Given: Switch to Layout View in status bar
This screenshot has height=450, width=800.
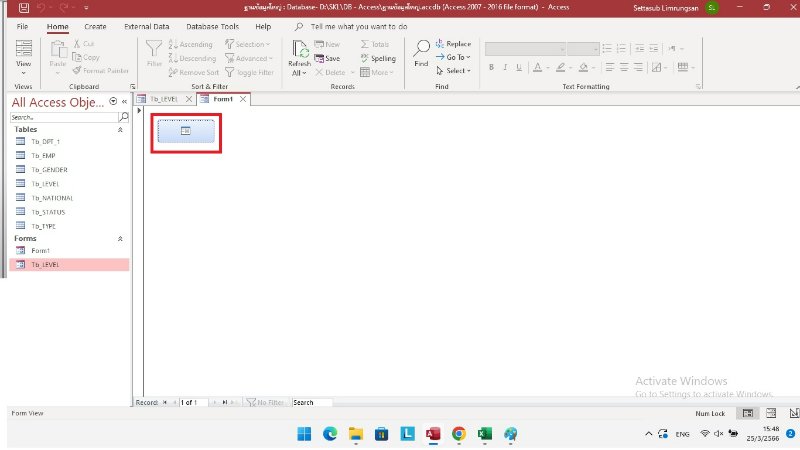Looking at the screenshot, I should (x=769, y=412).
